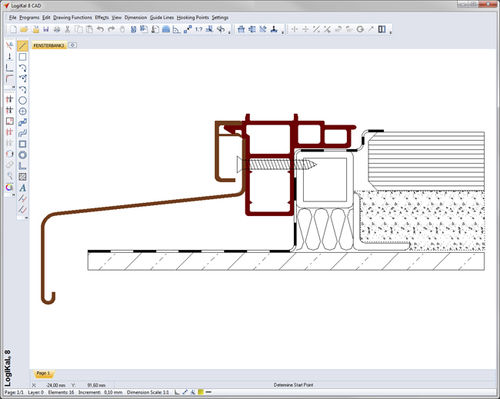Click the angle measurement icon in toolbar
The width and height of the screenshot is (500, 399).
point(176,29)
